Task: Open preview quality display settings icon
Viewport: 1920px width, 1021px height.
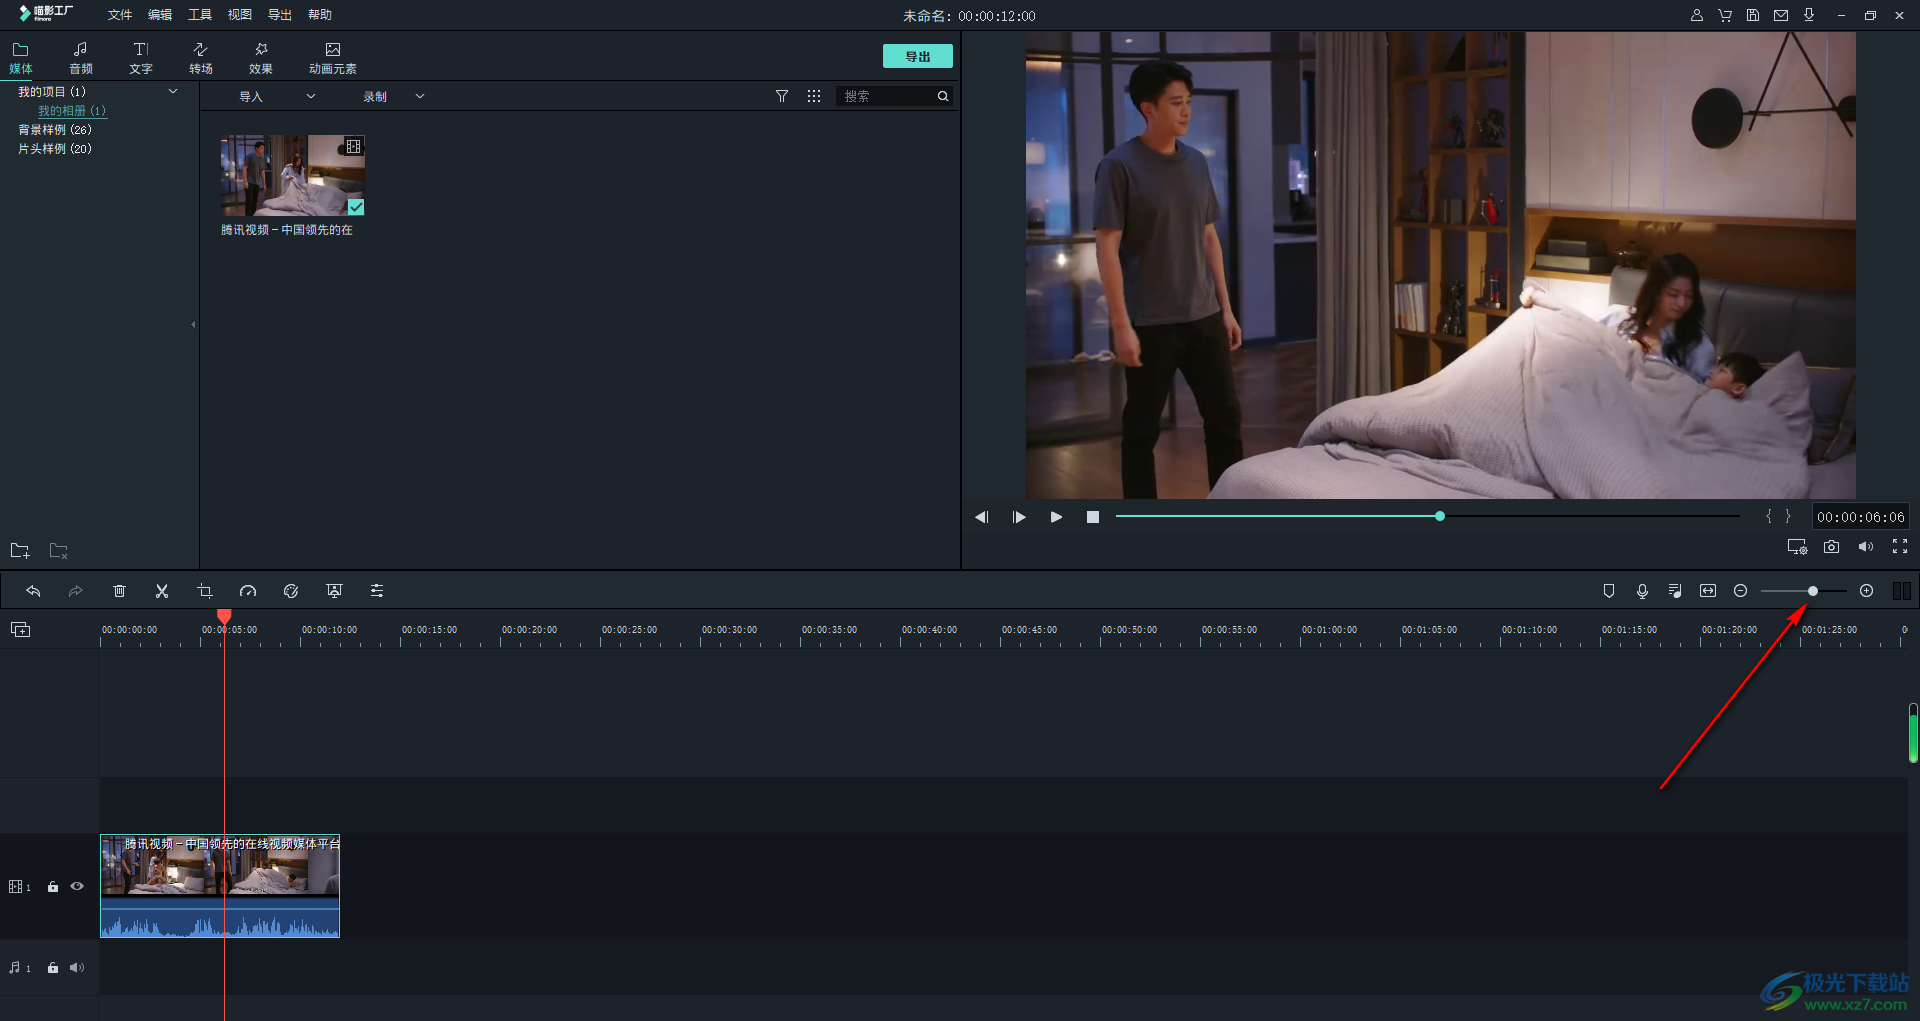Action: [x=1797, y=547]
